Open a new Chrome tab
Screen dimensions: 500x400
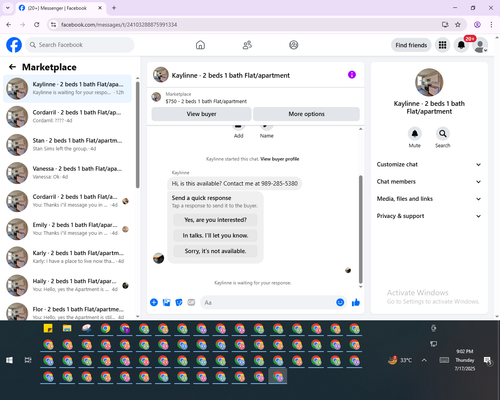pos(114,8)
